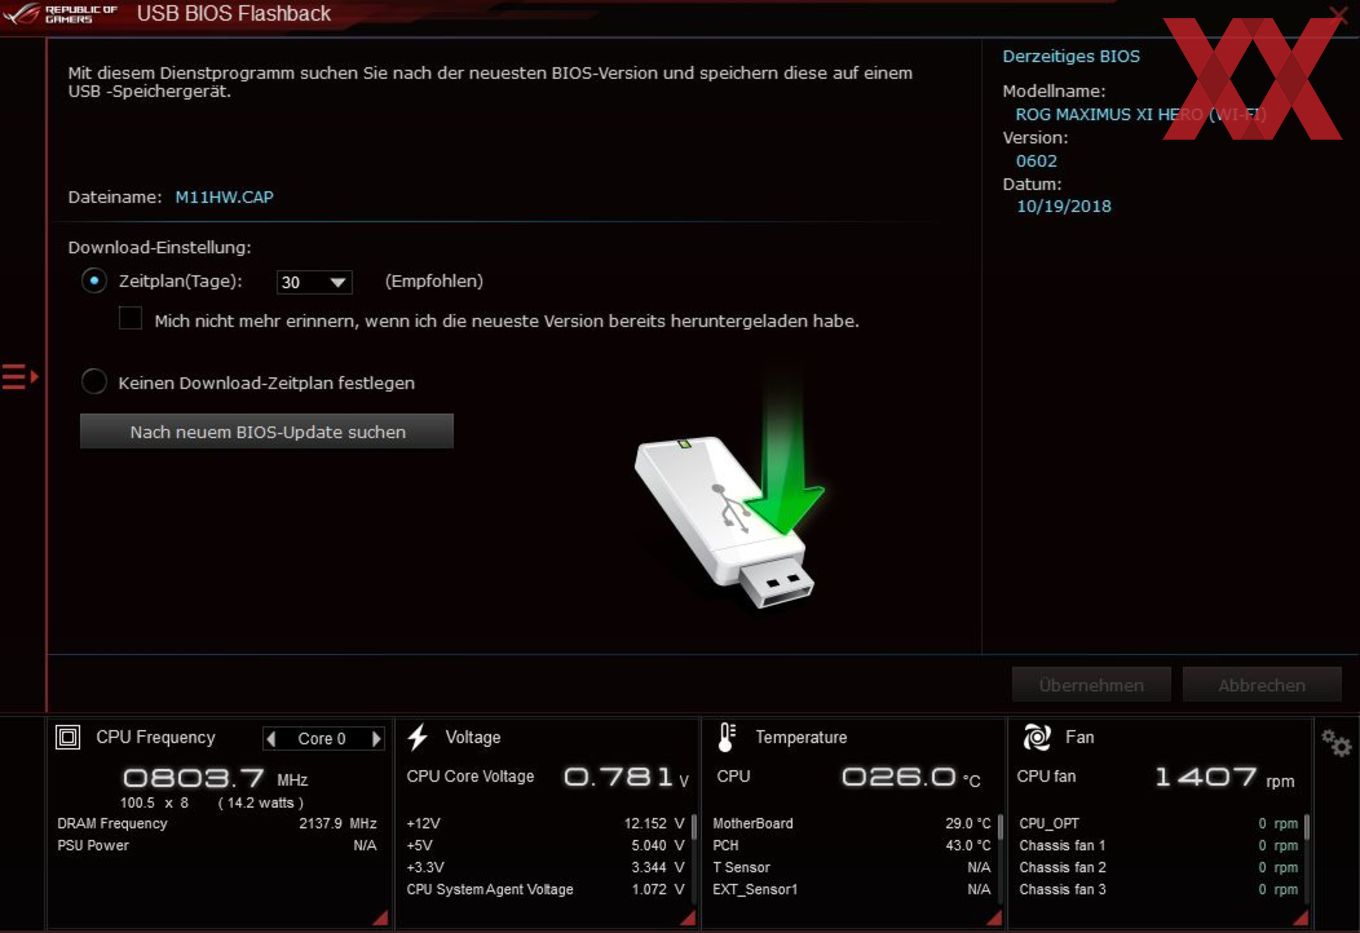Close the USB BIOS Flashback window
The image size is (1360, 933).
pyautogui.click(x=1339, y=14)
